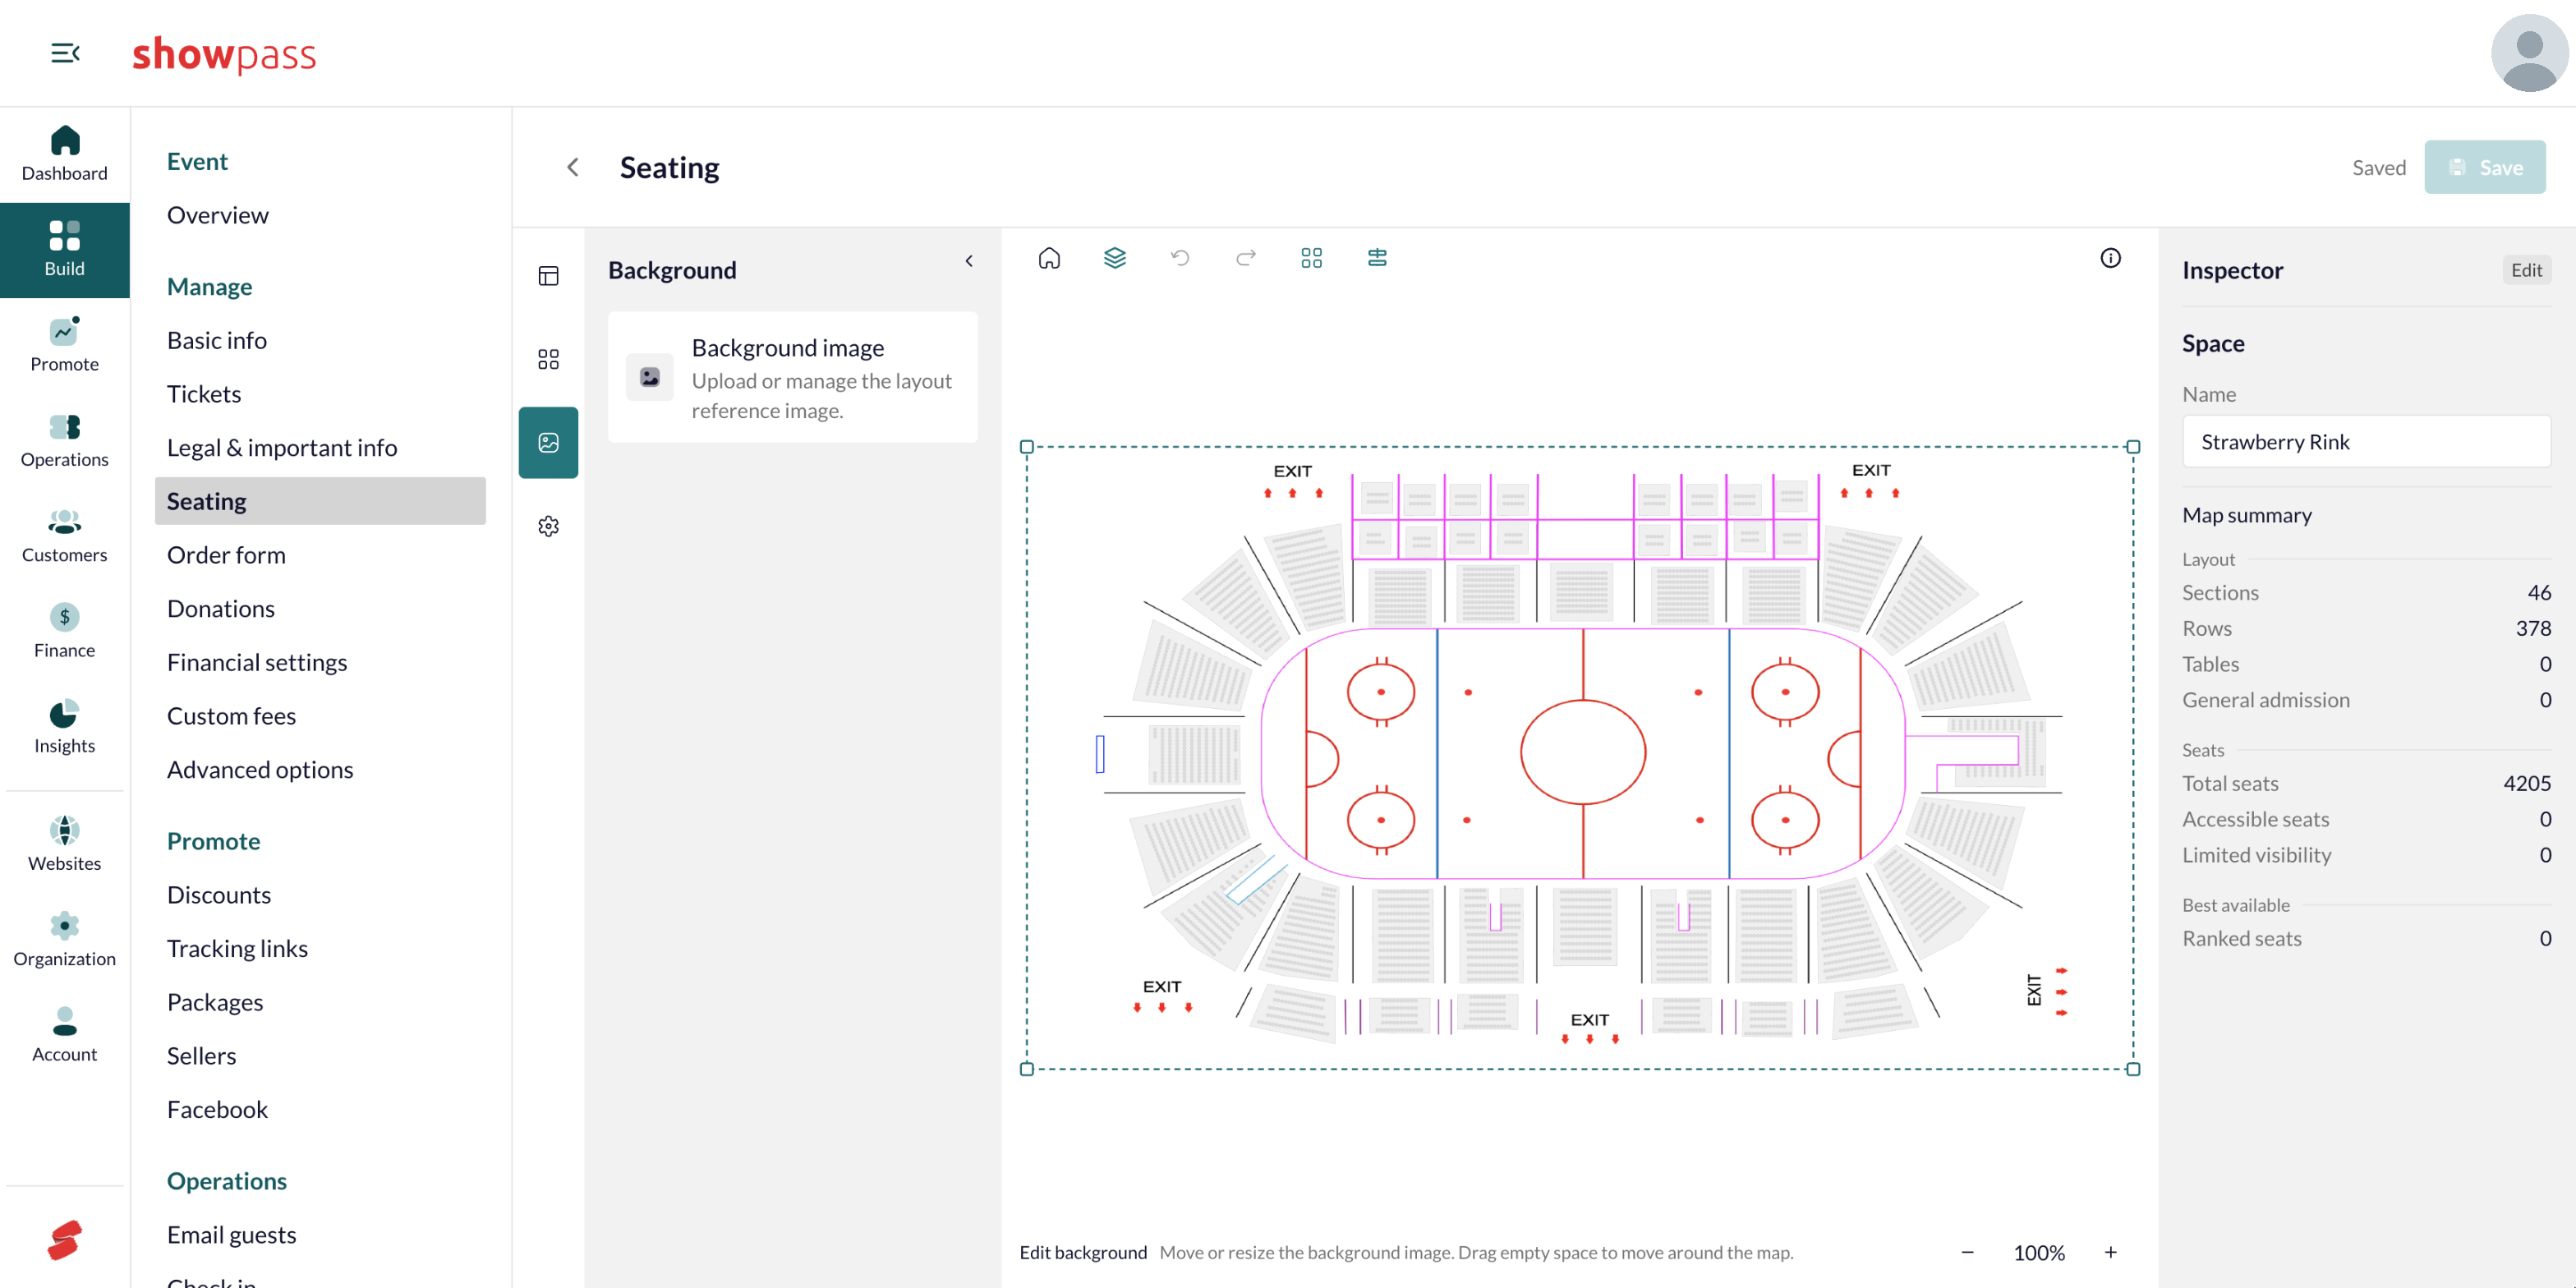Open the Tickets menu item
The image size is (2576, 1288).
(x=203, y=394)
